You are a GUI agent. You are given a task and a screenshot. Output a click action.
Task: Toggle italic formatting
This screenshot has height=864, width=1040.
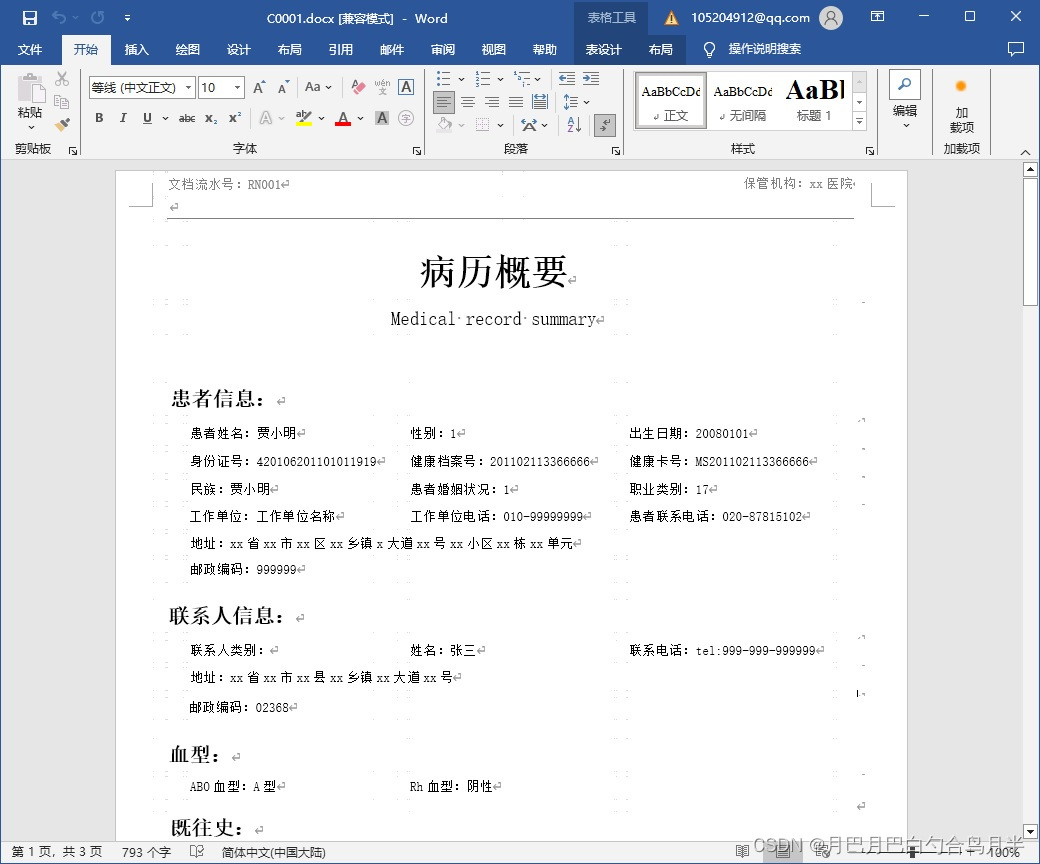click(x=122, y=117)
